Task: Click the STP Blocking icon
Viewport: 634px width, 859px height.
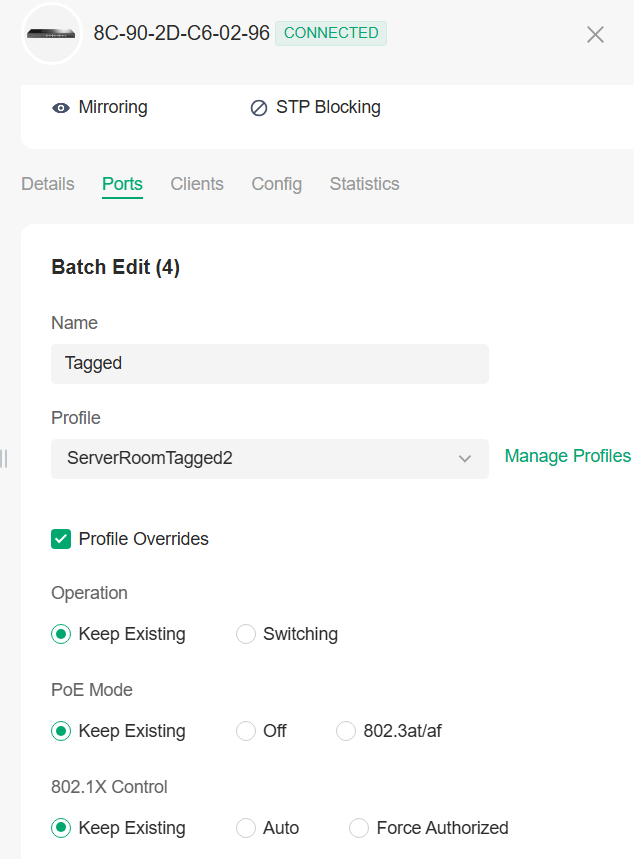Action: [259, 108]
